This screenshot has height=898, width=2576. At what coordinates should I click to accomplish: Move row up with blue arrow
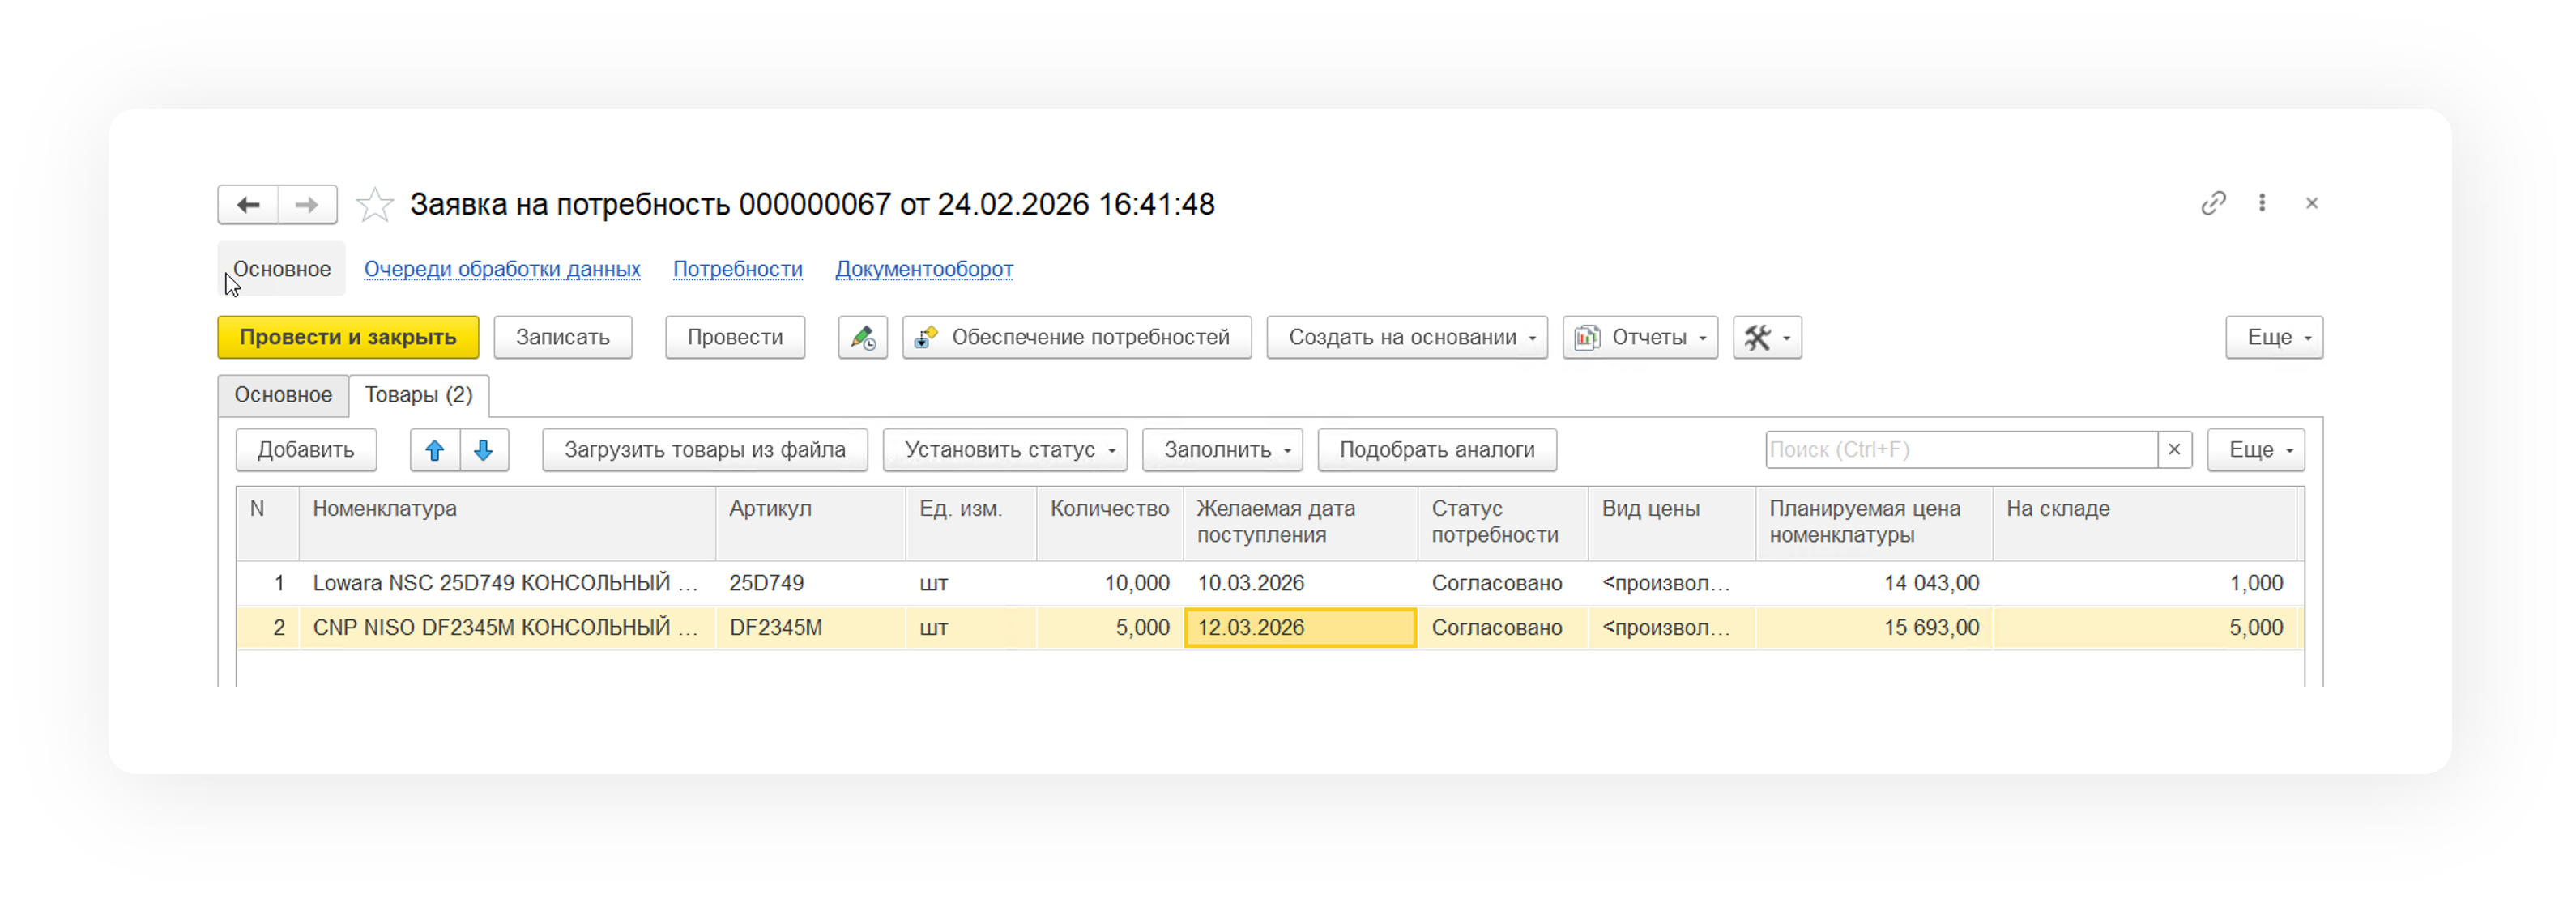(x=435, y=450)
